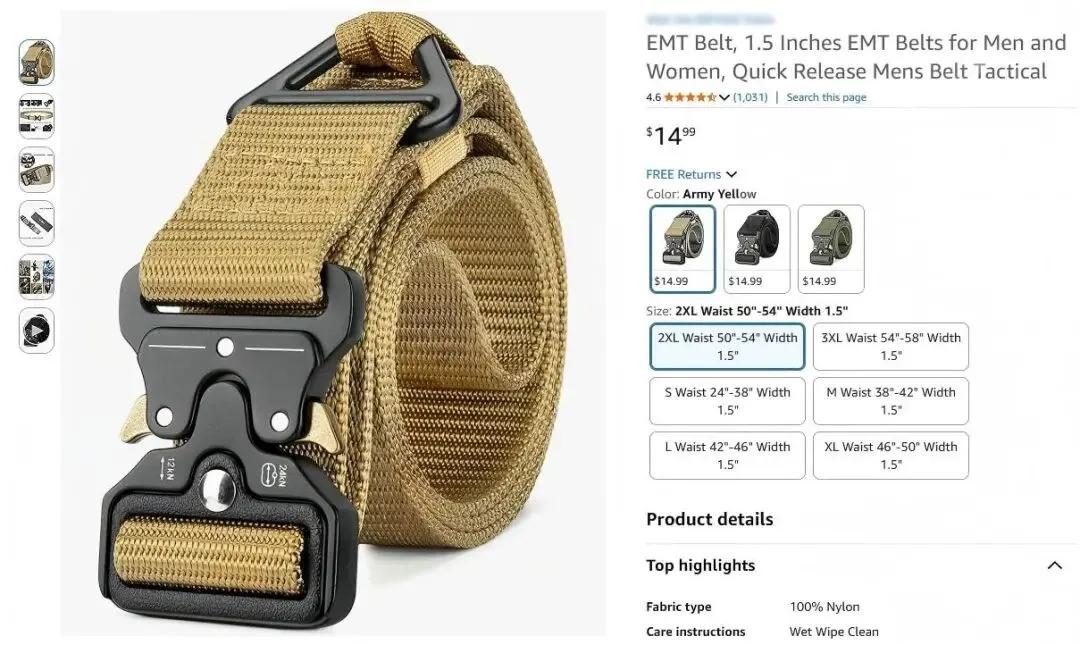Image resolution: width=1080 pixels, height=645 pixels.
Task: Pick size S Waist 24"-38"
Action: click(727, 401)
